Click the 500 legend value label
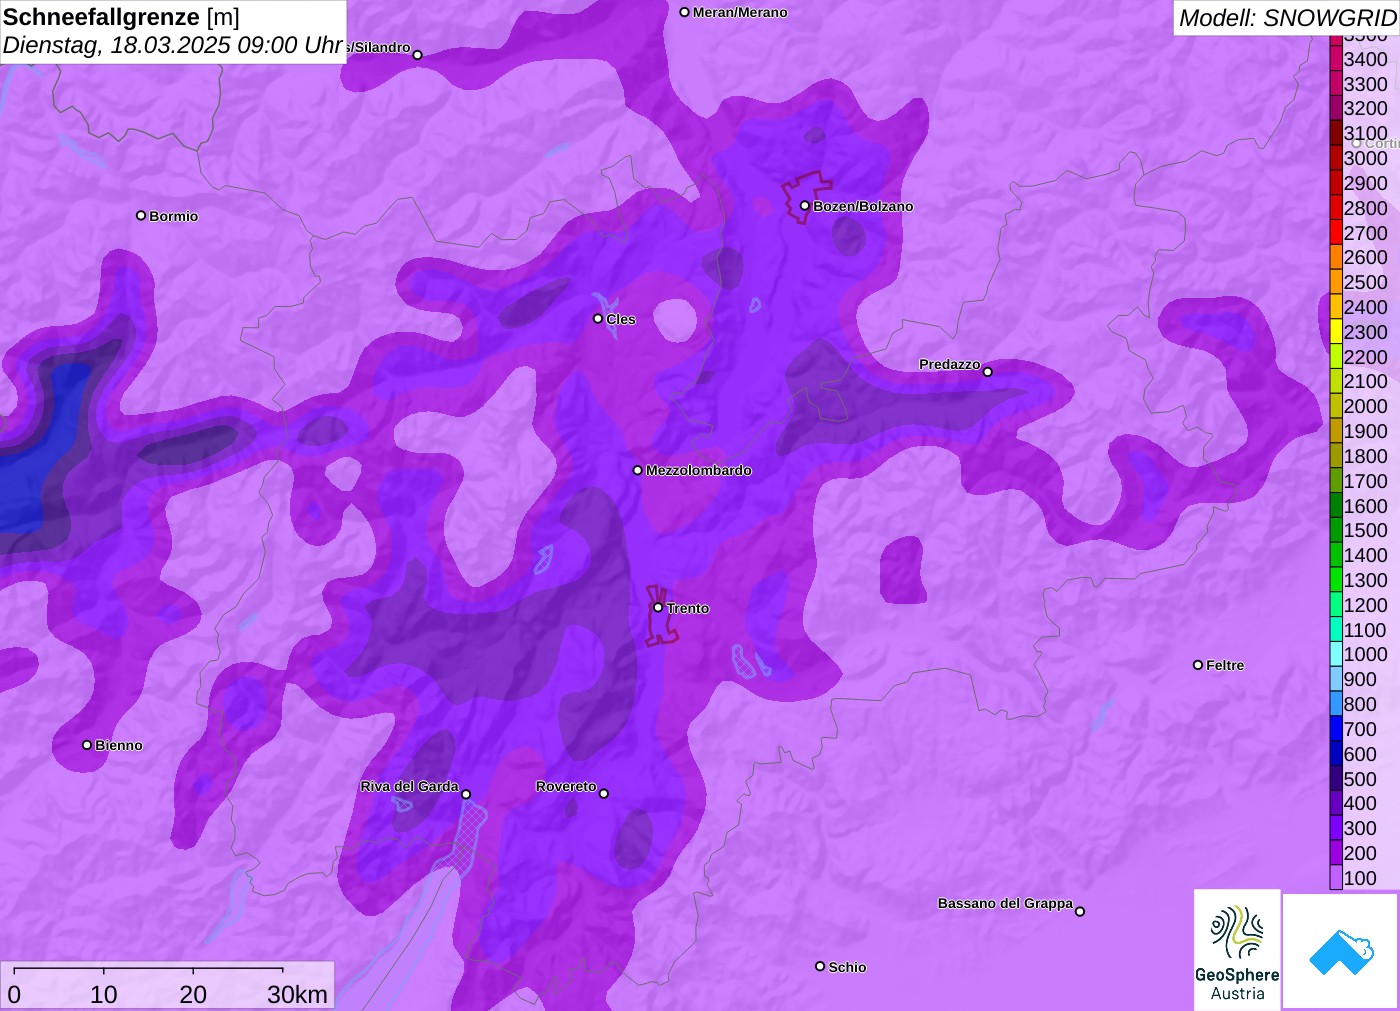1400x1011 pixels. pyautogui.click(x=1360, y=779)
